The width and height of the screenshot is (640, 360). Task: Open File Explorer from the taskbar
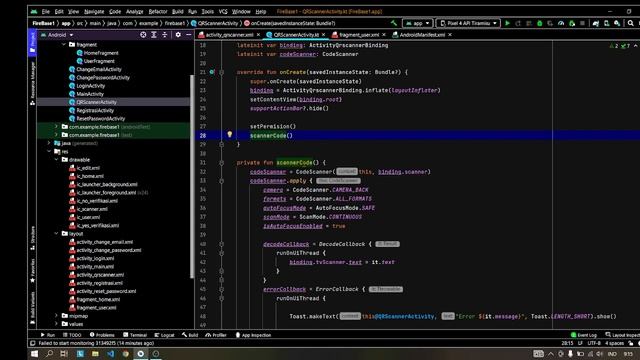[95, 354]
